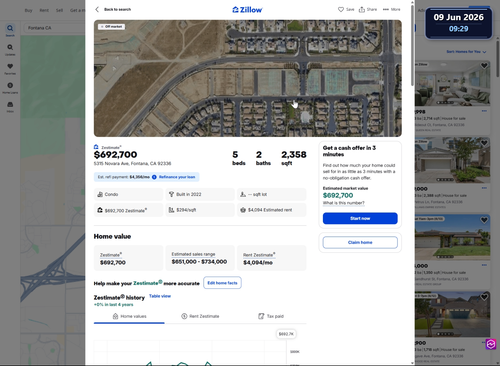The width and height of the screenshot is (500, 366).
Task: Favorite the 2,714 sqft house listing
Action: (x=484, y=66)
